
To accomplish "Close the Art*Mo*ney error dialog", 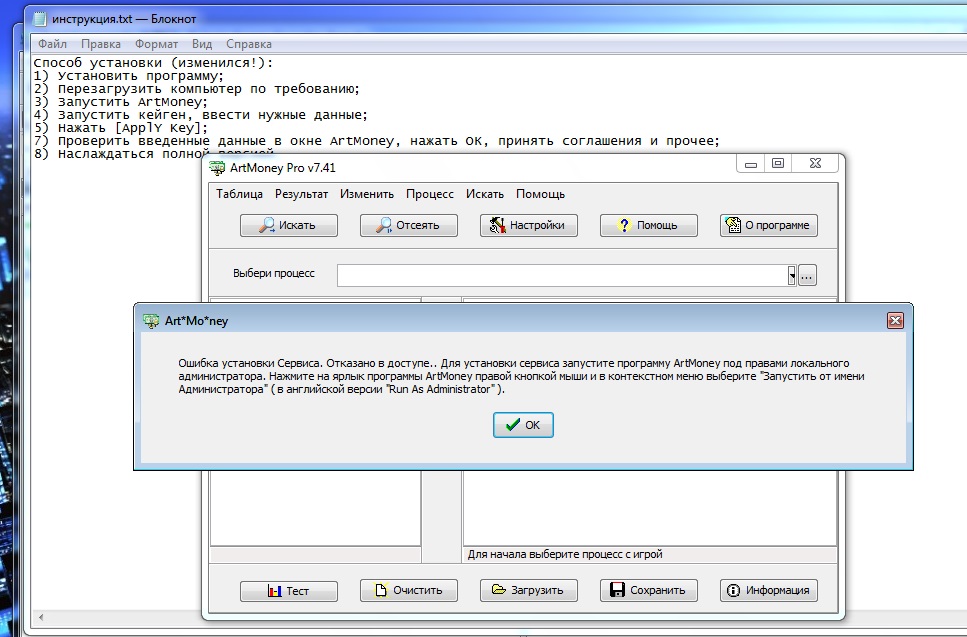I will [x=895, y=321].
